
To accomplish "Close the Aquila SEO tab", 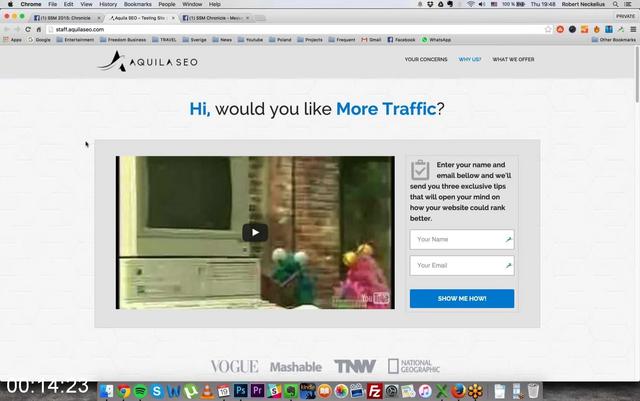I will pyautogui.click(x=173, y=18).
